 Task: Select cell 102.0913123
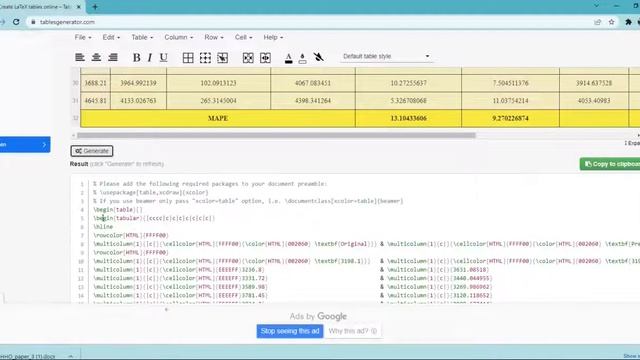point(218,83)
